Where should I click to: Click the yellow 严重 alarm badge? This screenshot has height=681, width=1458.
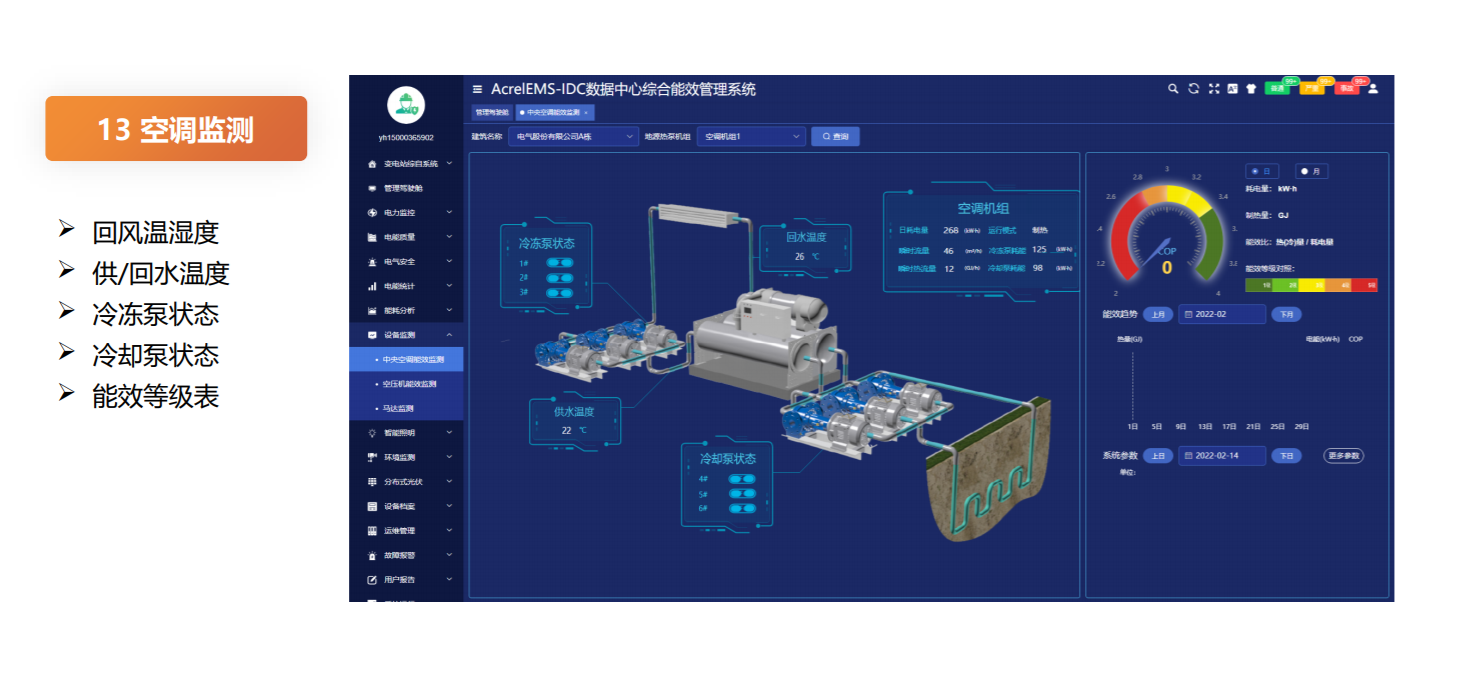click(1313, 88)
